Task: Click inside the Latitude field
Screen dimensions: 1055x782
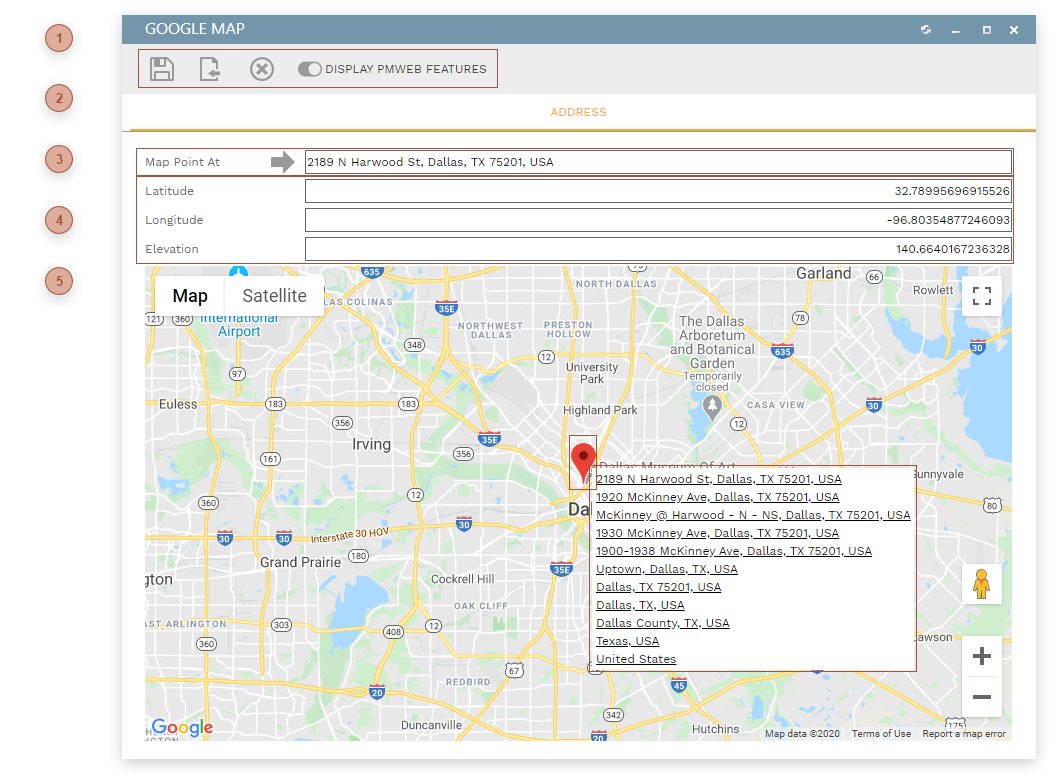Action: click(657, 190)
